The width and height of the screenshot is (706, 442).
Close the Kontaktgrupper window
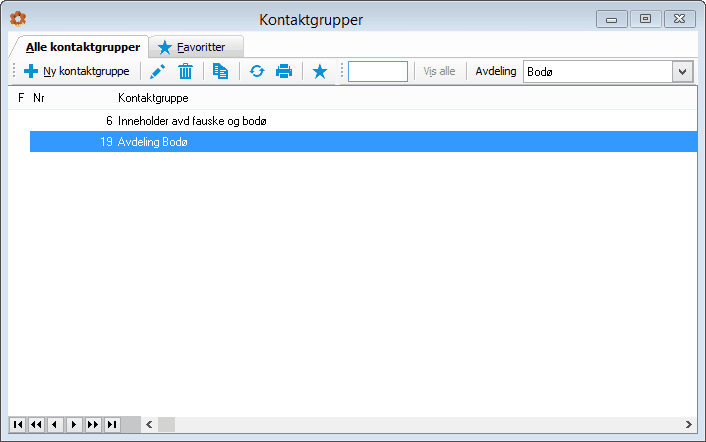[679, 19]
